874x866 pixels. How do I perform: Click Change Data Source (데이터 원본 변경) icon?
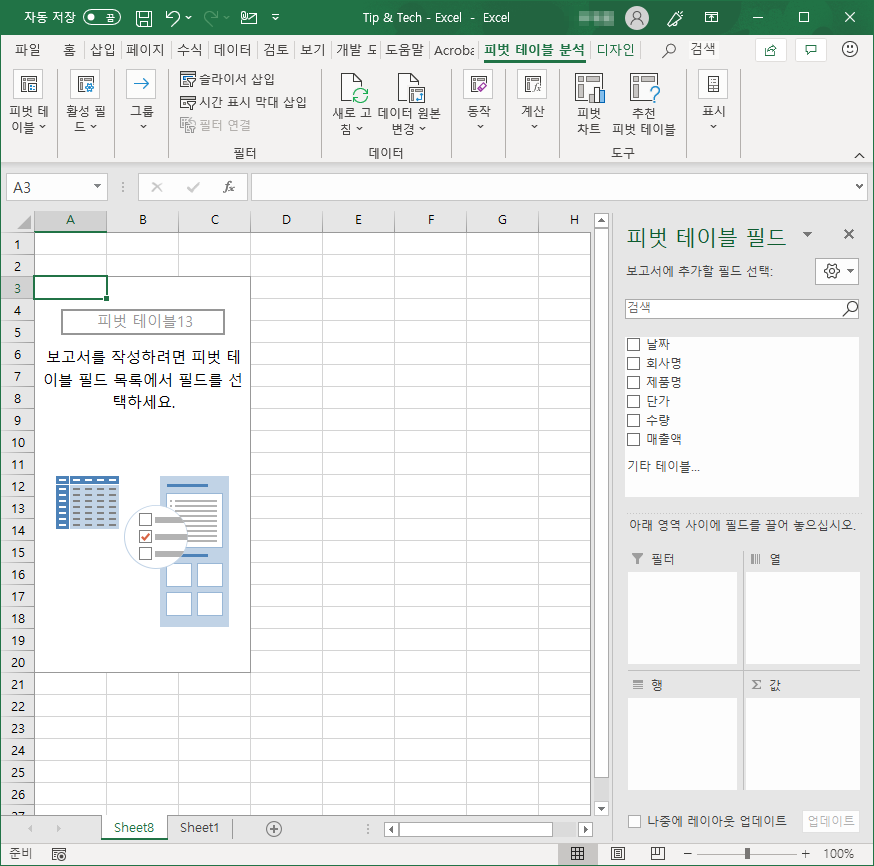pos(410,88)
